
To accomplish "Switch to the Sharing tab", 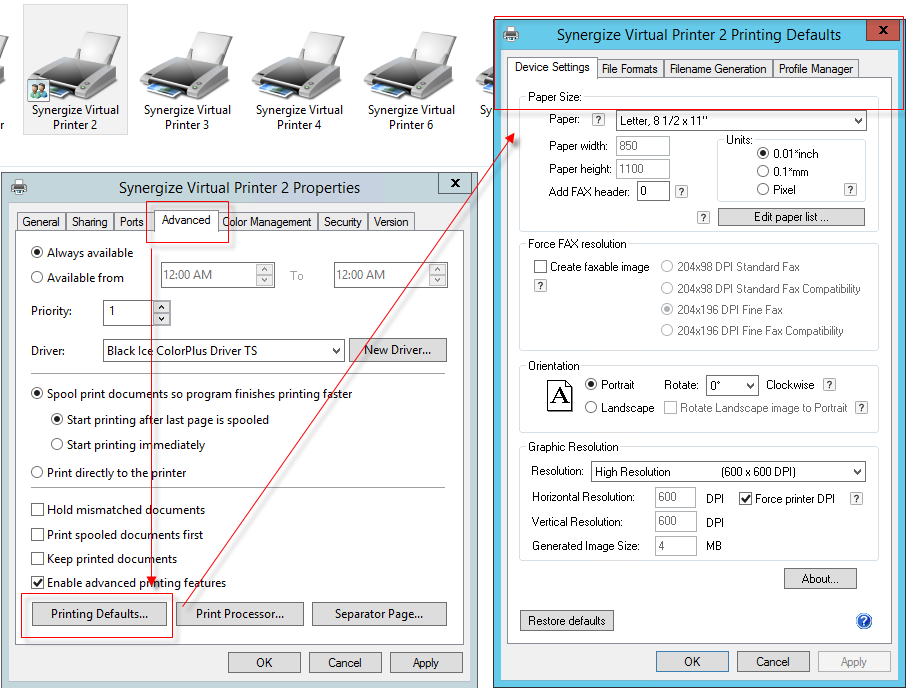I will (x=90, y=222).
